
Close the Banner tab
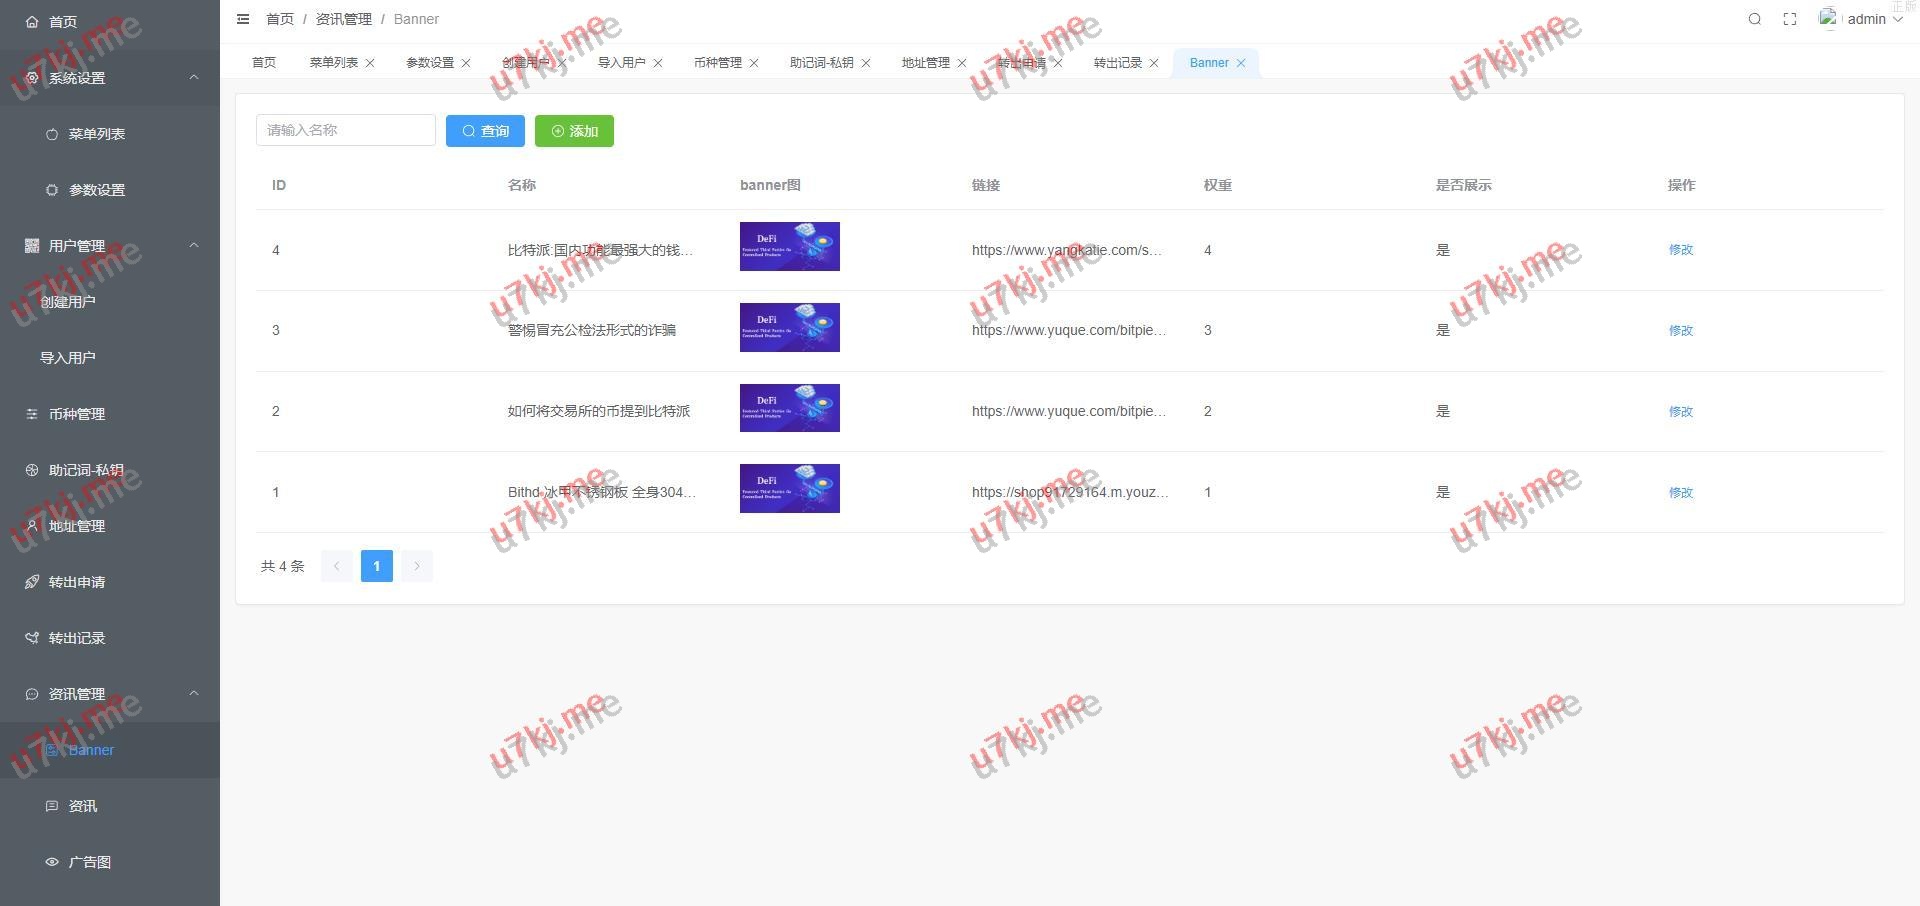1241,63
